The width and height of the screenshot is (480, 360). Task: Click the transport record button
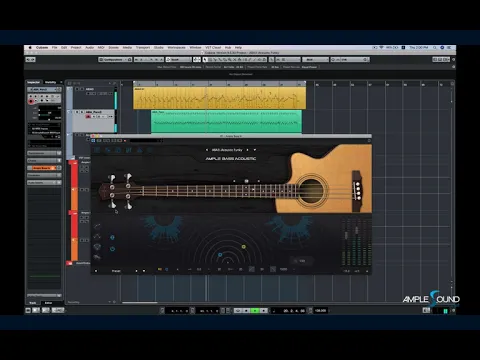pos(263,311)
